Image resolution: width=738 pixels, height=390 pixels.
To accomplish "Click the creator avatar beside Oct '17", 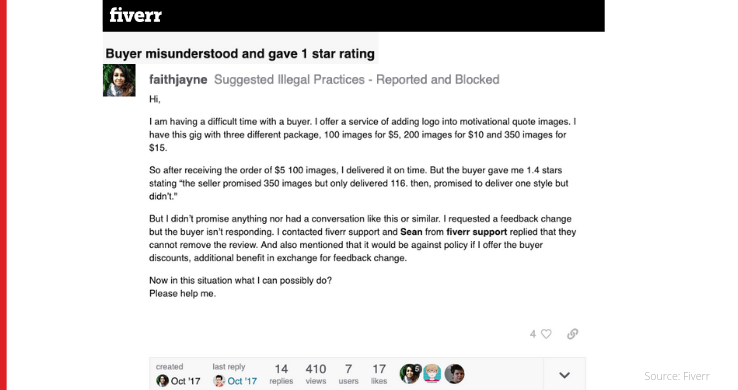I will point(162,381).
